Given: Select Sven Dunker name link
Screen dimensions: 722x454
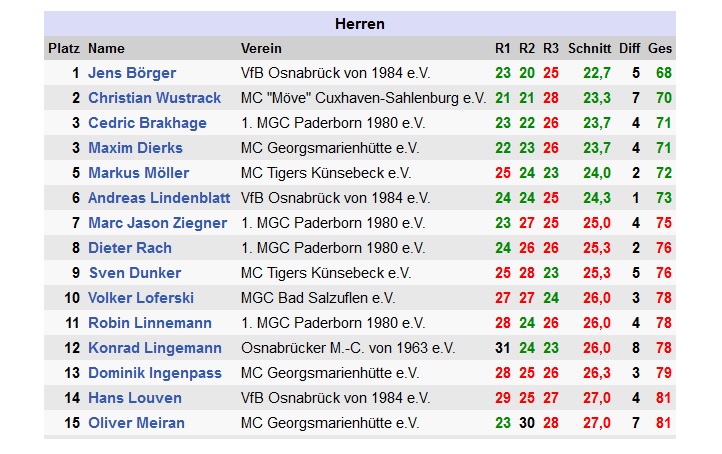Looking at the screenshot, I should (x=135, y=273).
